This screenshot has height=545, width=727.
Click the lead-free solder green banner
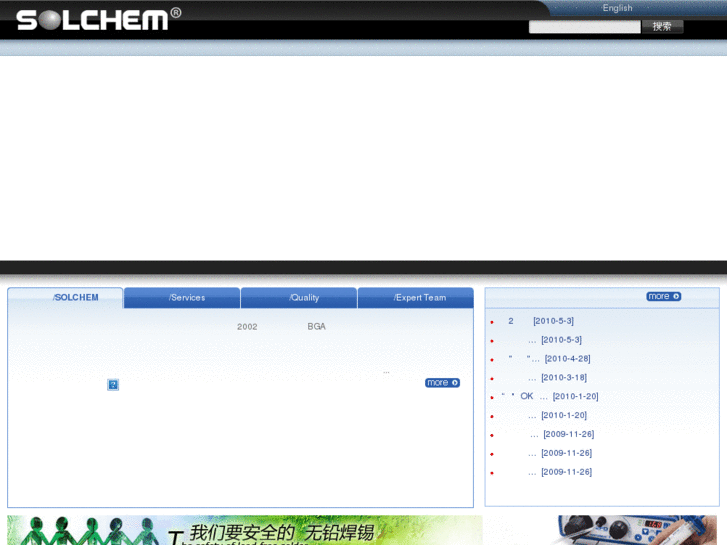pos(245,530)
